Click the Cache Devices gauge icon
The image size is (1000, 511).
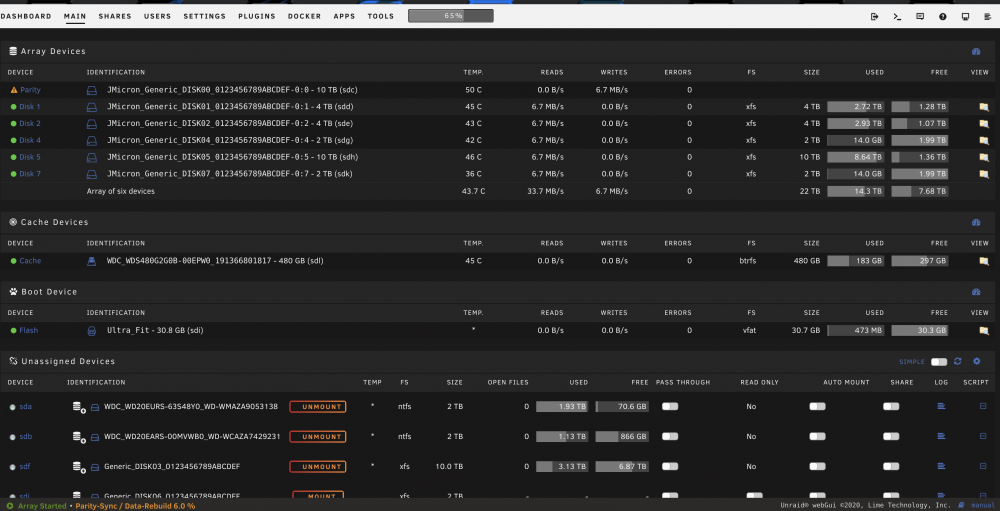point(975,222)
